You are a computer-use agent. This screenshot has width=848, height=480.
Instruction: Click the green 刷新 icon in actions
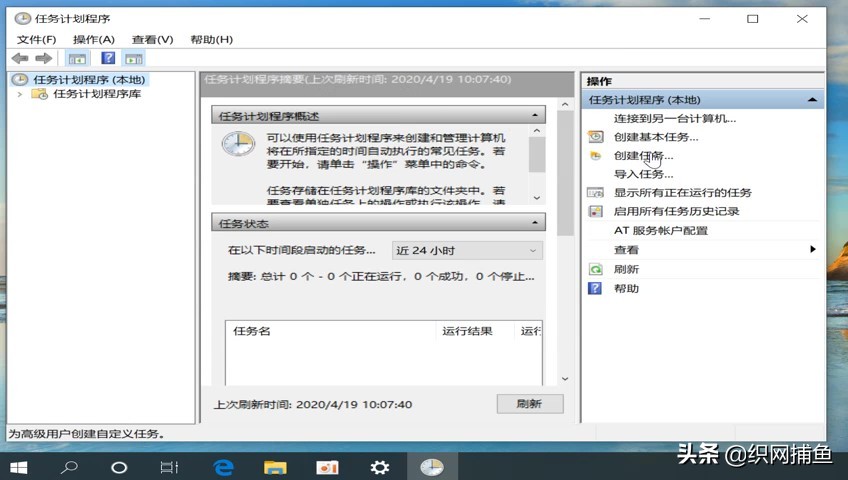click(x=595, y=269)
